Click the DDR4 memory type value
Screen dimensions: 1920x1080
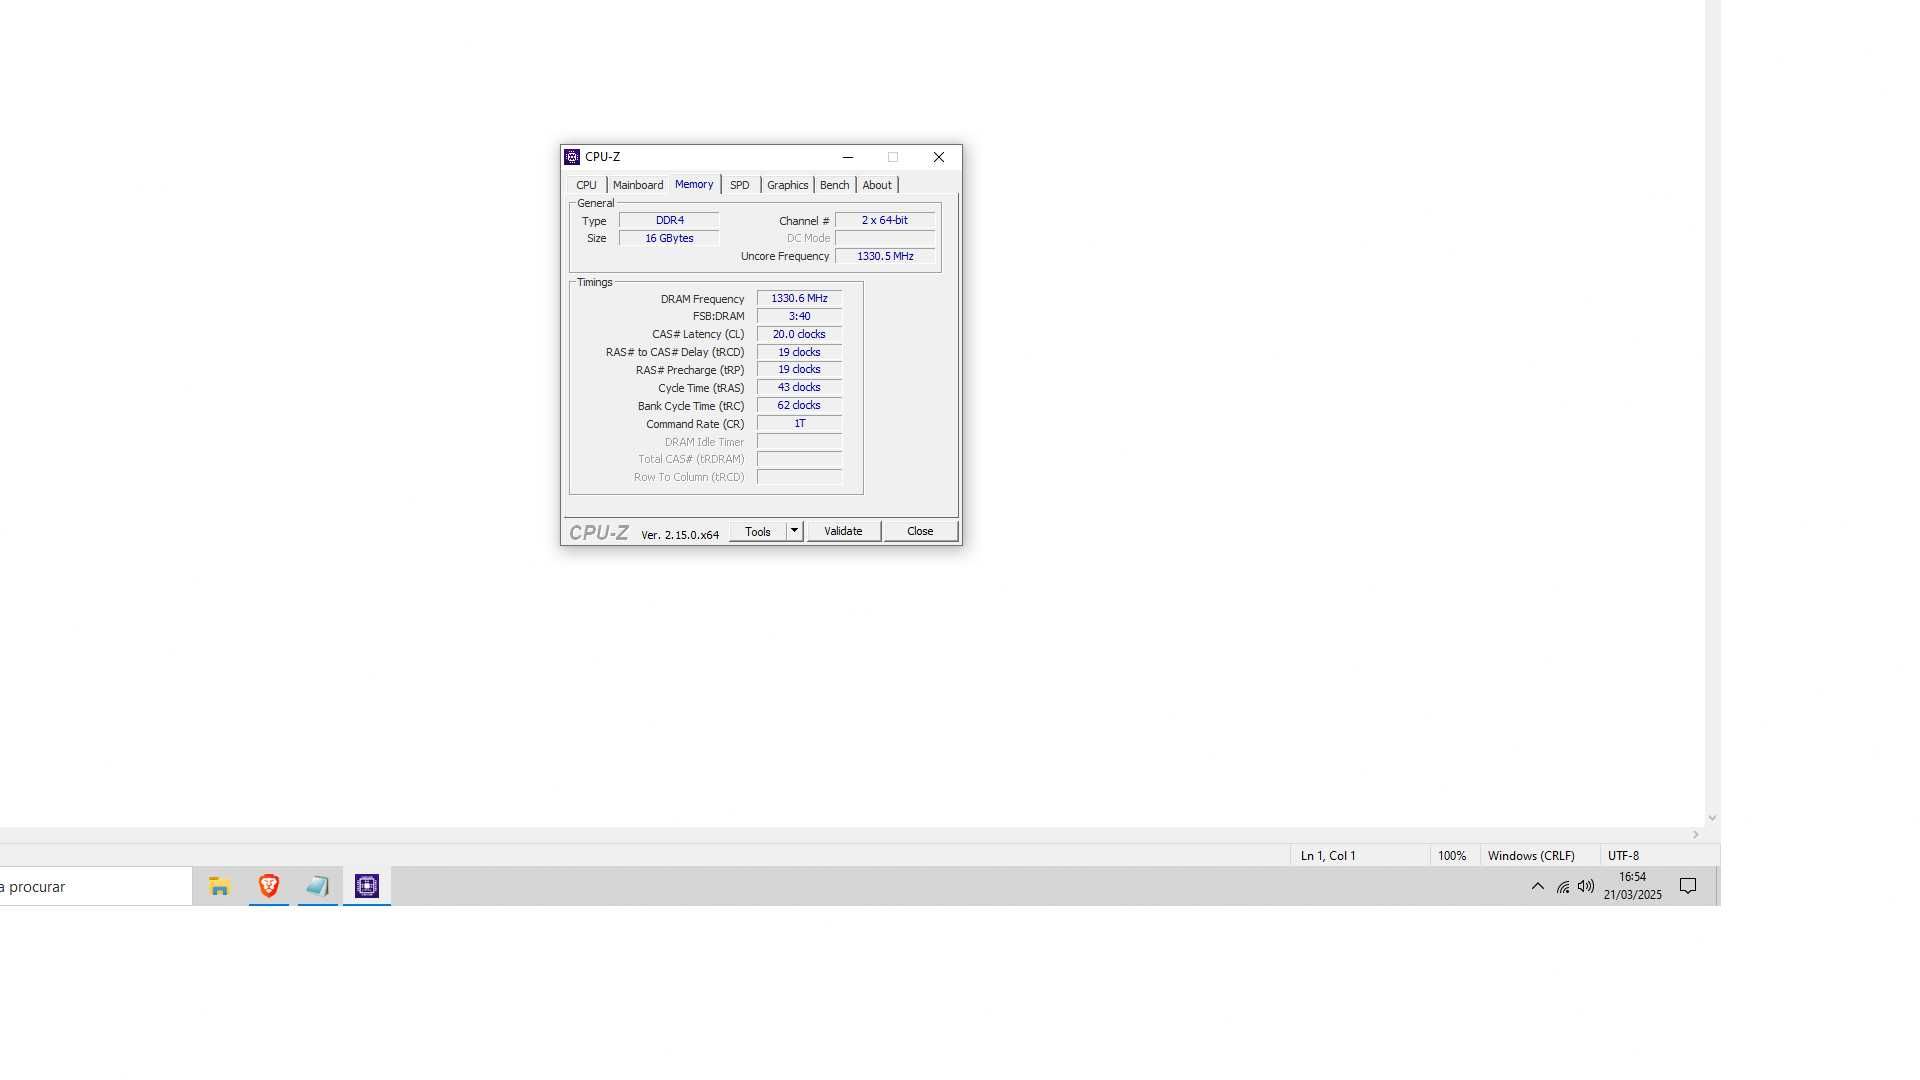pyautogui.click(x=669, y=220)
